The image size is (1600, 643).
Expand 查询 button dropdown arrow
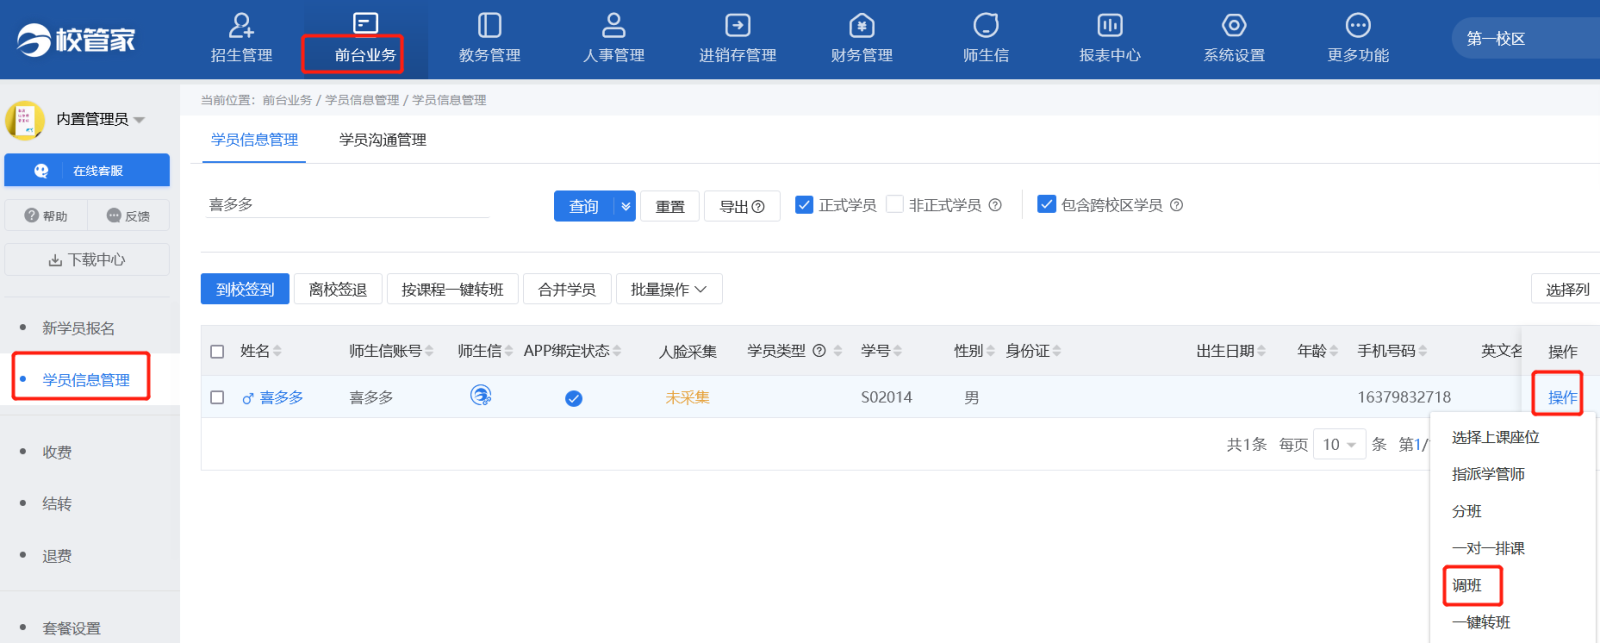tap(625, 206)
